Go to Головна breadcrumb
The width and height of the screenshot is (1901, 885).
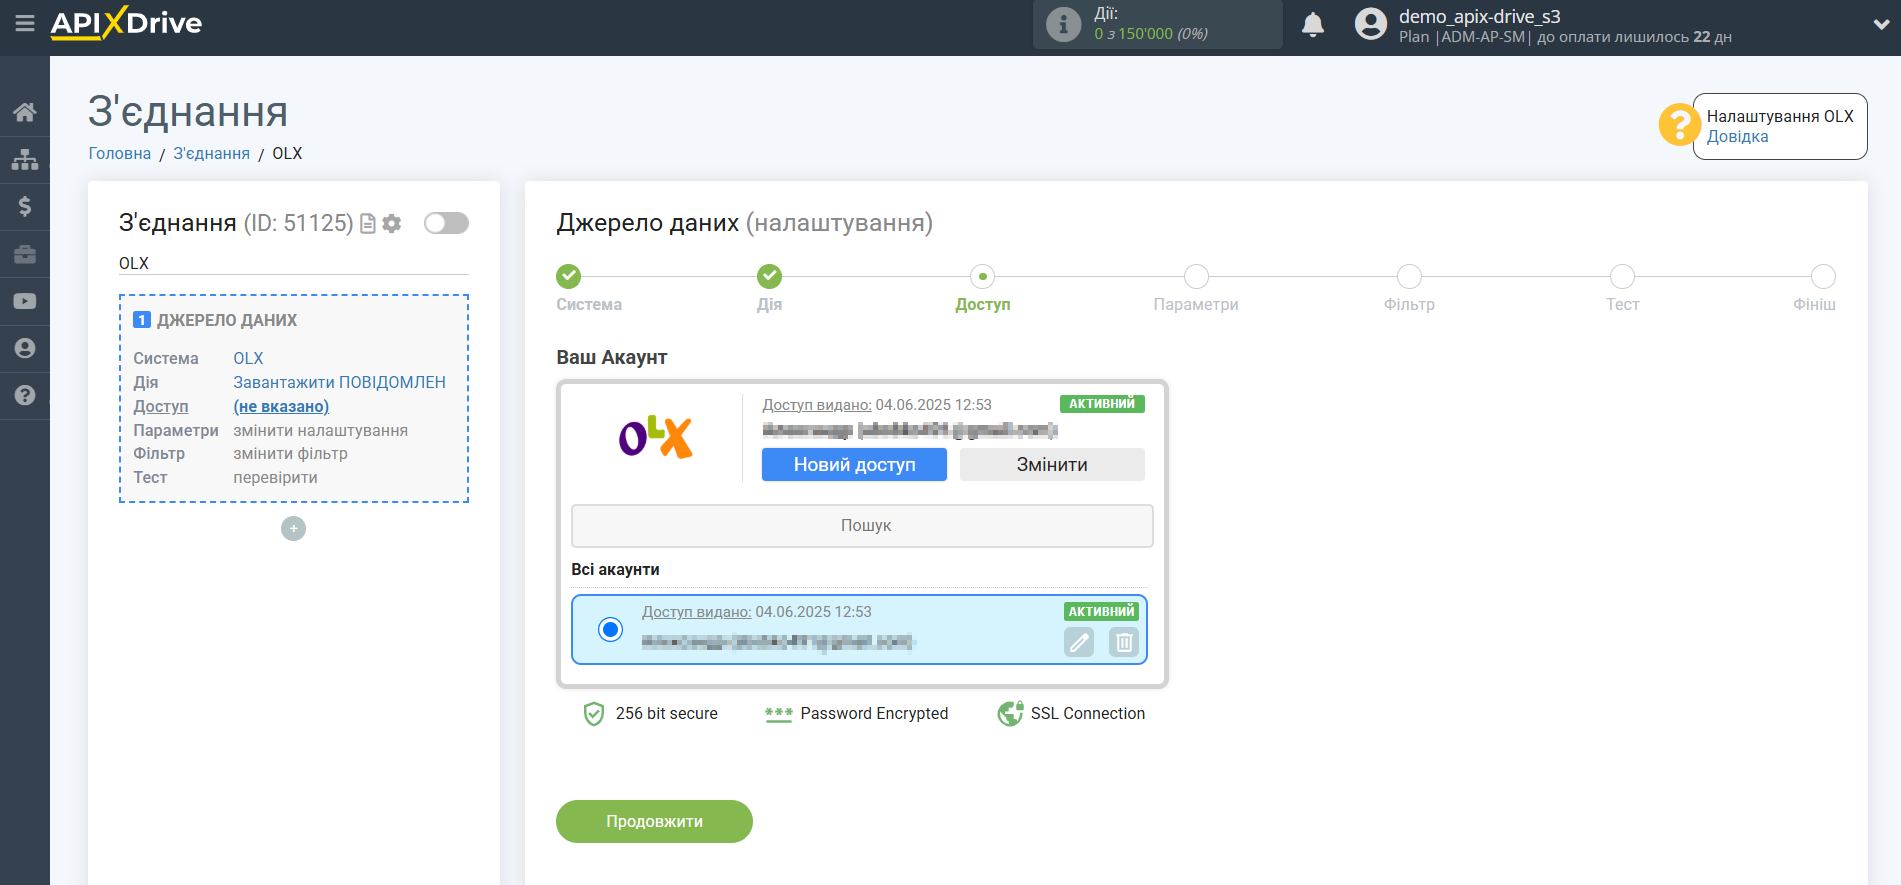[x=120, y=153]
